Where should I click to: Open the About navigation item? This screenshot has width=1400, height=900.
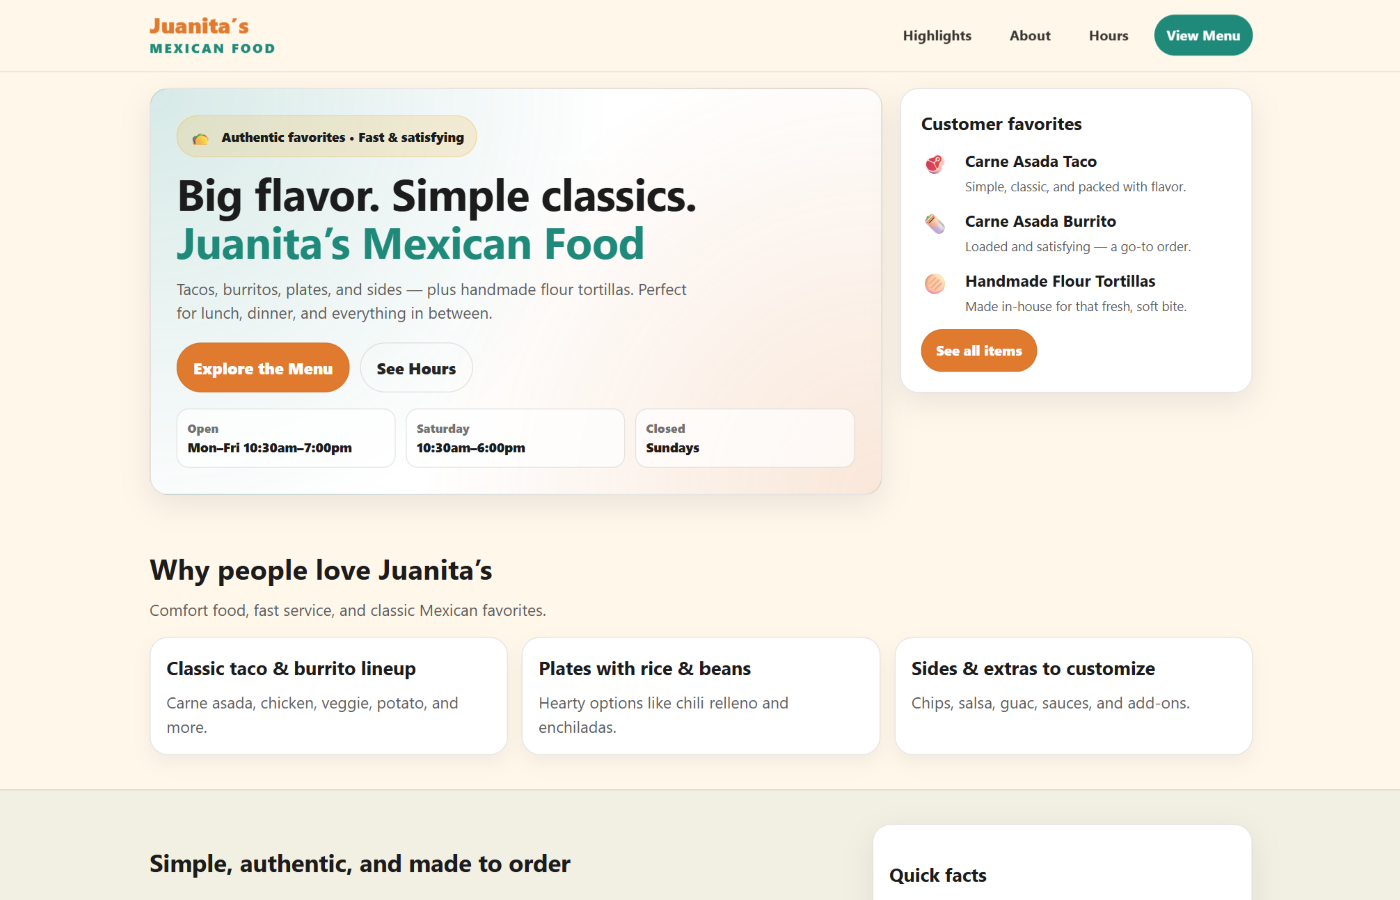(1030, 35)
